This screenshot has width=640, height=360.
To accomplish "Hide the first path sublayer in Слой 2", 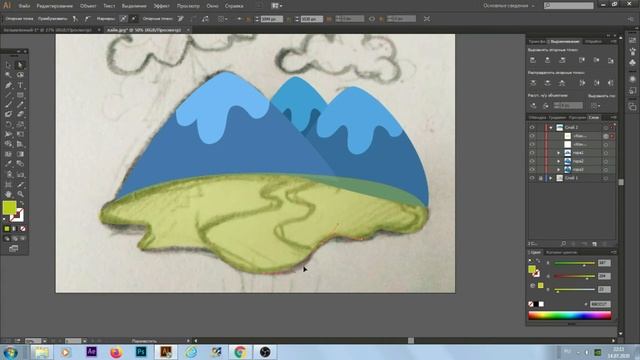I will pos(532,136).
